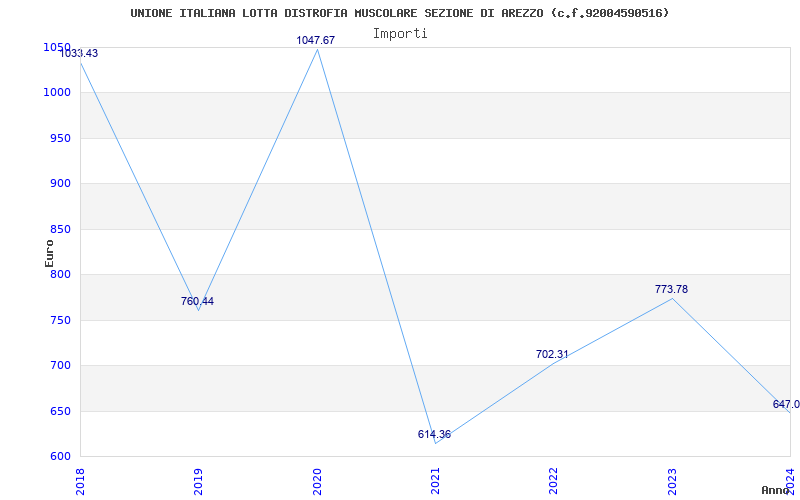This screenshot has width=800, height=500.
Task: Click the 2020 x-axis year label
Action: coord(317,481)
